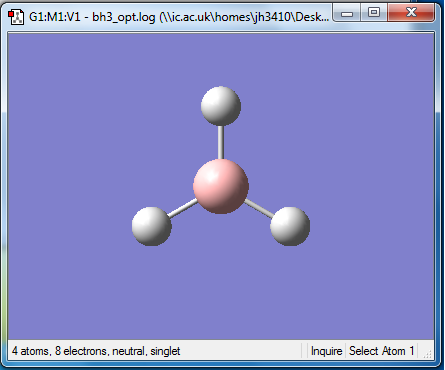Click the bond joining boron and lower-left hydrogen

click(x=183, y=208)
